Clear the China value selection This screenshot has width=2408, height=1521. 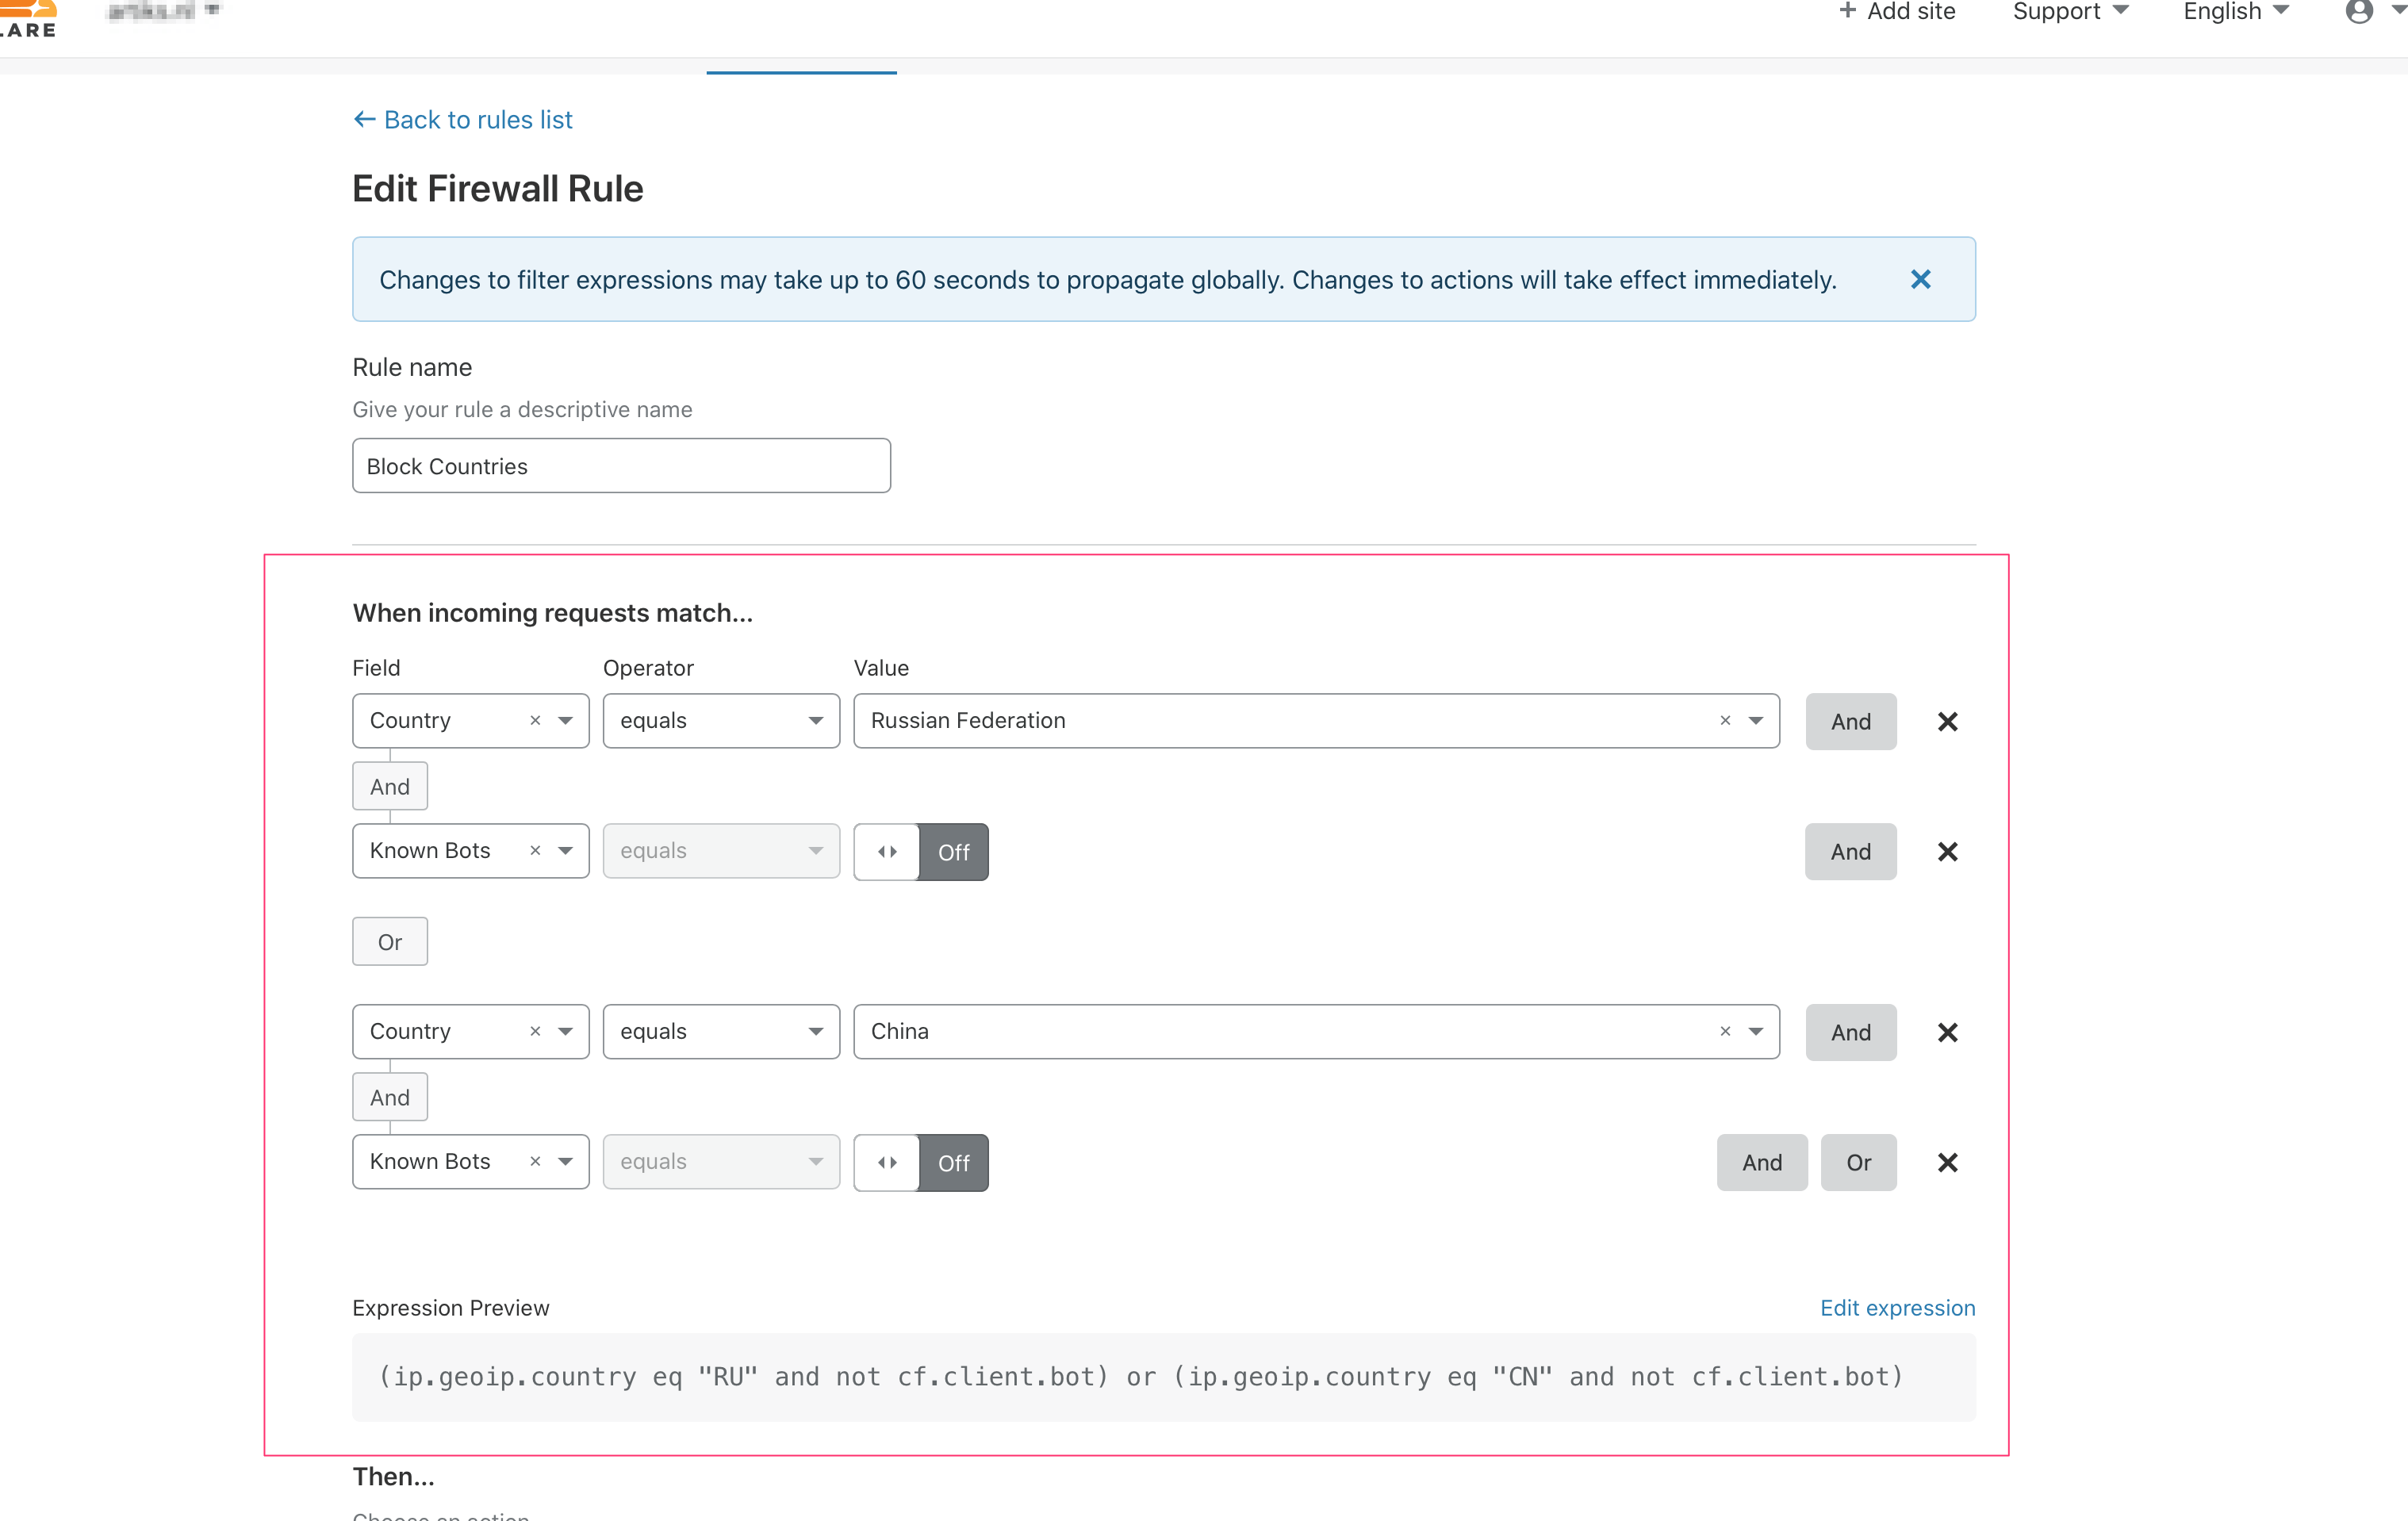coord(1725,1031)
